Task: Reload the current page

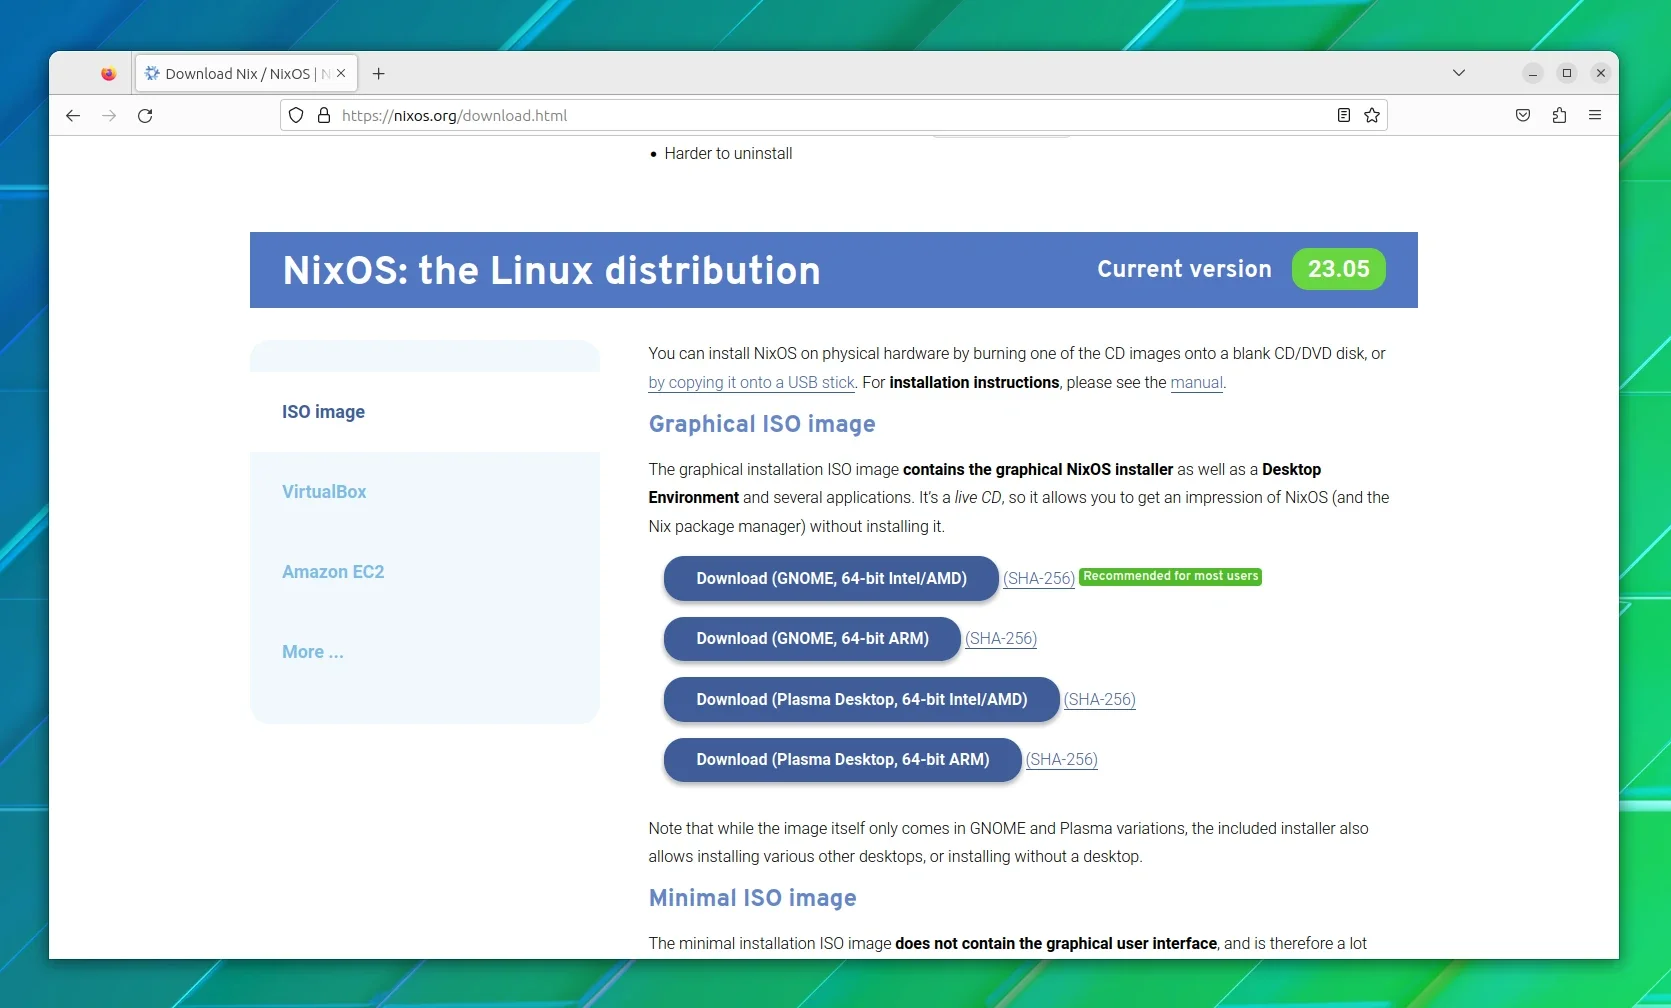Action: (x=145, y=116)
